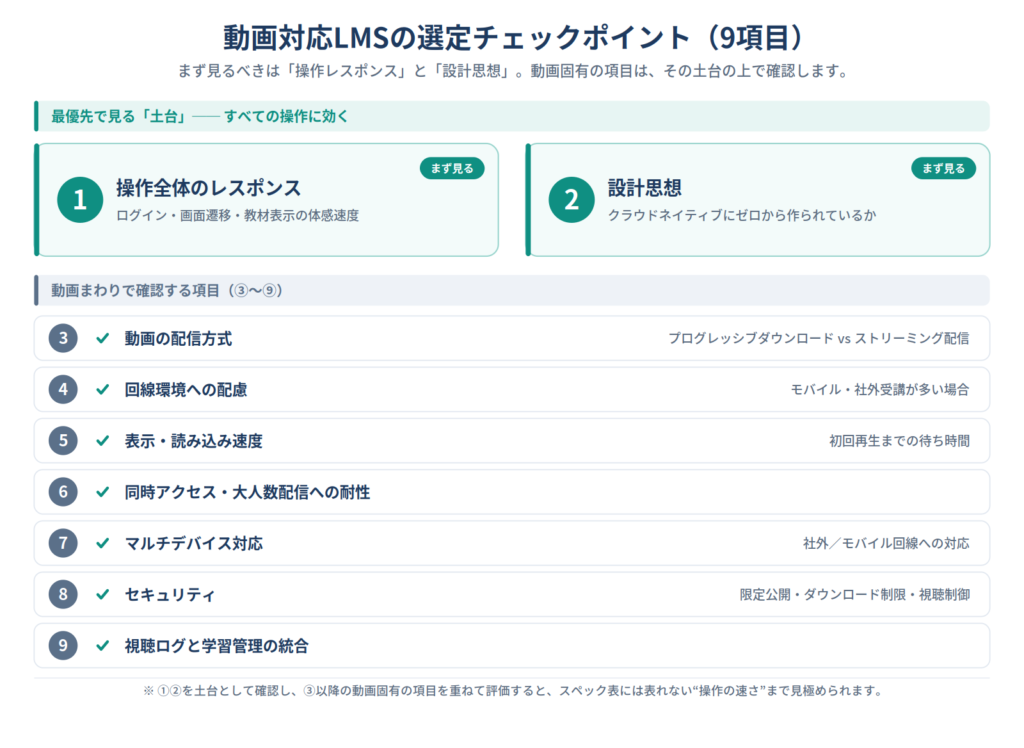The height and width of the screenshot is (748, 1024).
Task: Click the 表示・読み込み速度 row label
Action: tap(194, 441)
